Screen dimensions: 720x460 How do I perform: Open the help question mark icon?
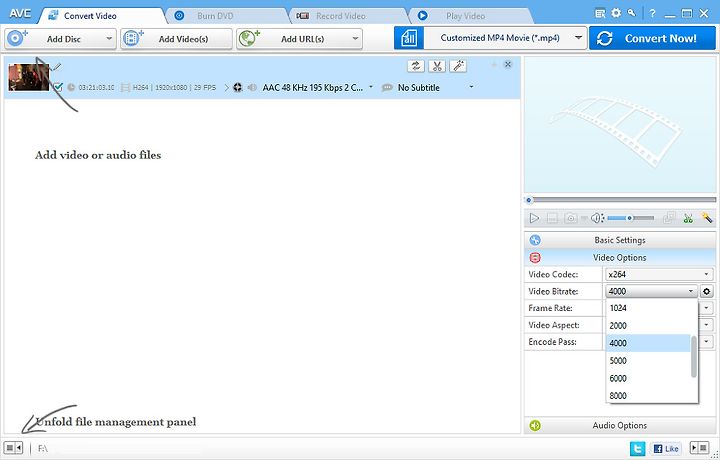pos(652,14)
